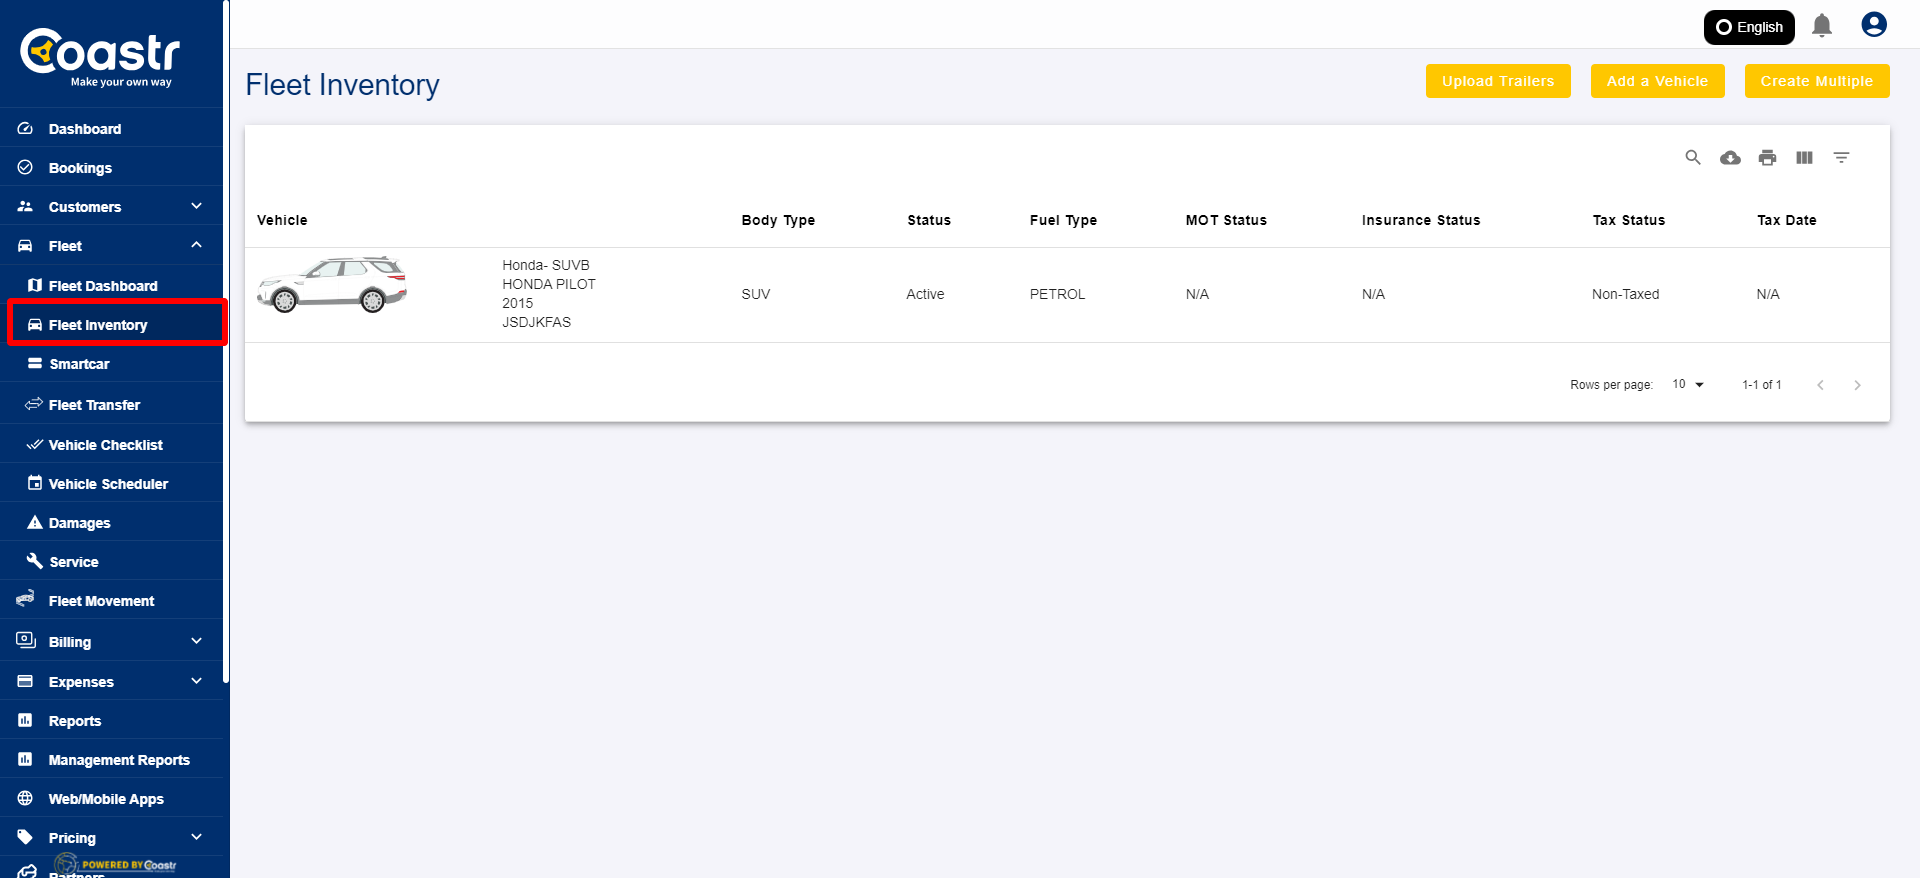
Task: Open the user profile avatar icon
Action: coord(1873,25)
